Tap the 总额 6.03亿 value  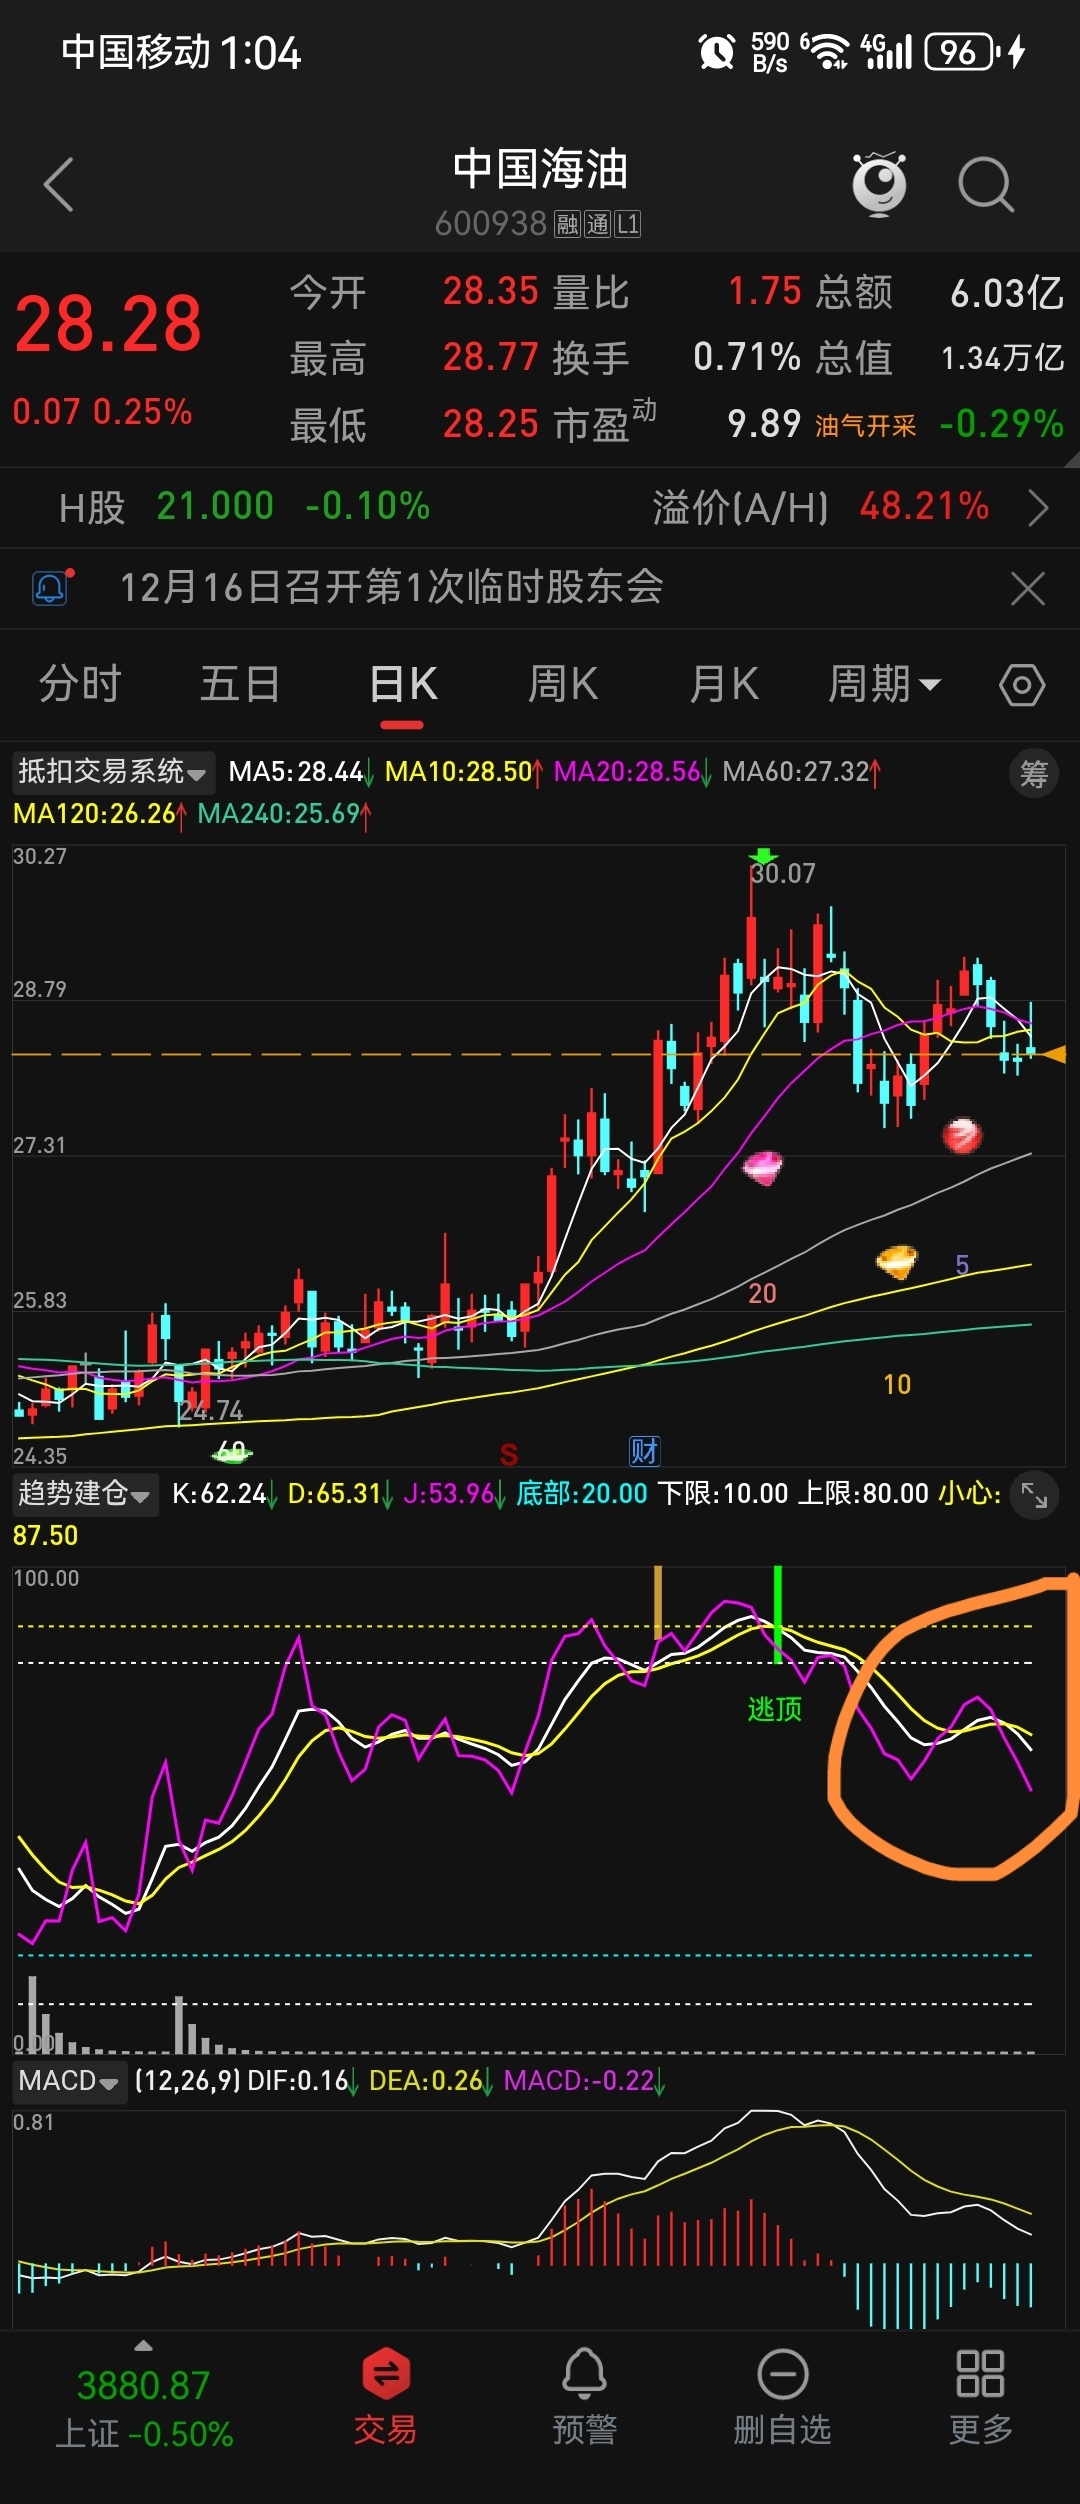[x=1007, y=293]
